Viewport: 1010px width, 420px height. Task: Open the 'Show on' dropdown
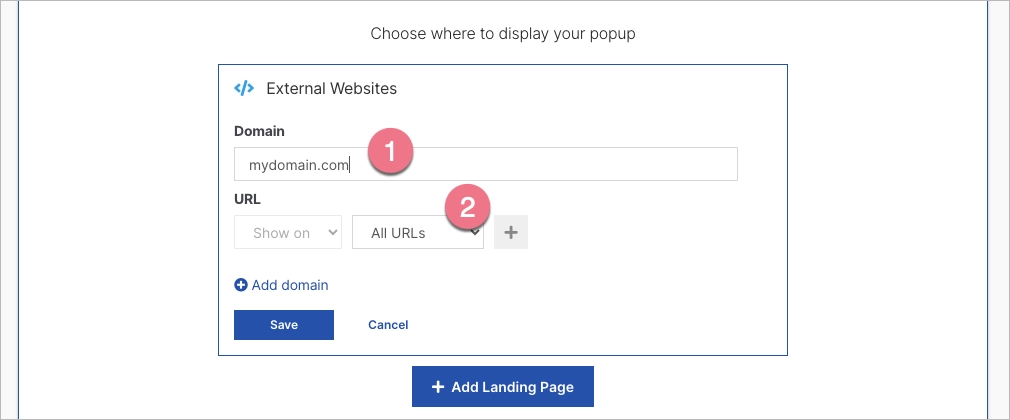(x=287, y=233)
